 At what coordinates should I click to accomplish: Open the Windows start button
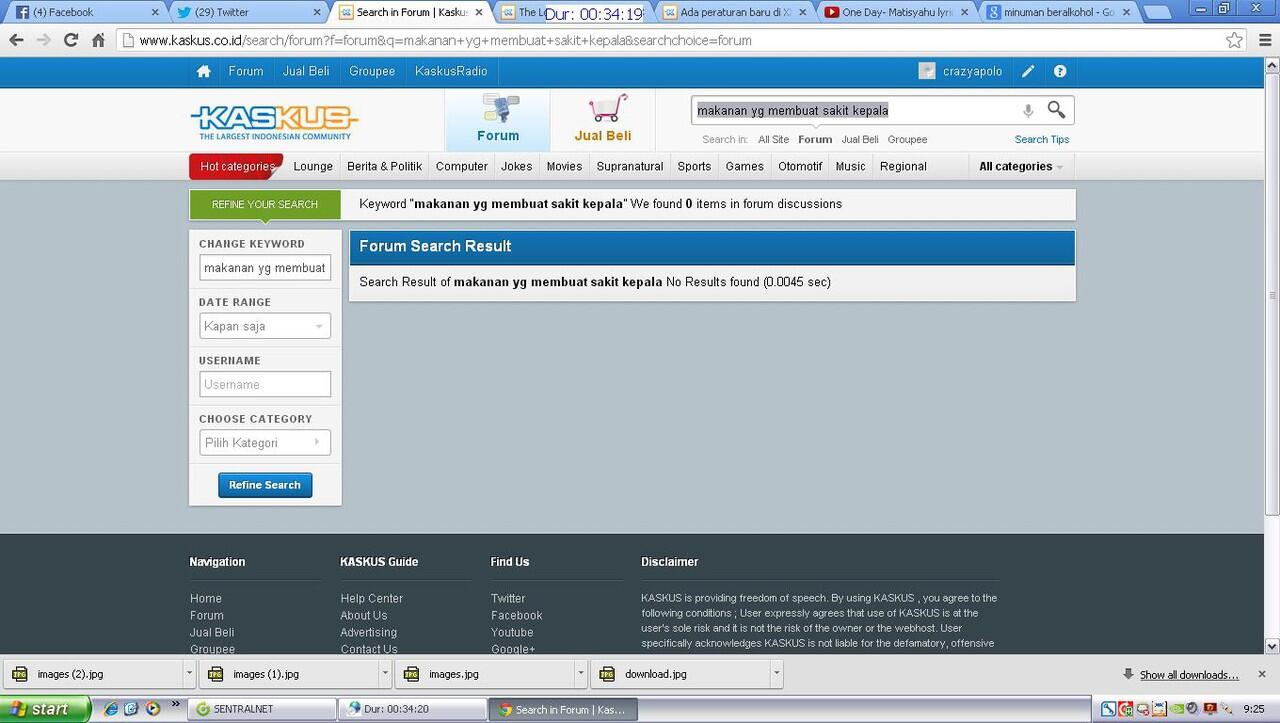tap(46, 709)
